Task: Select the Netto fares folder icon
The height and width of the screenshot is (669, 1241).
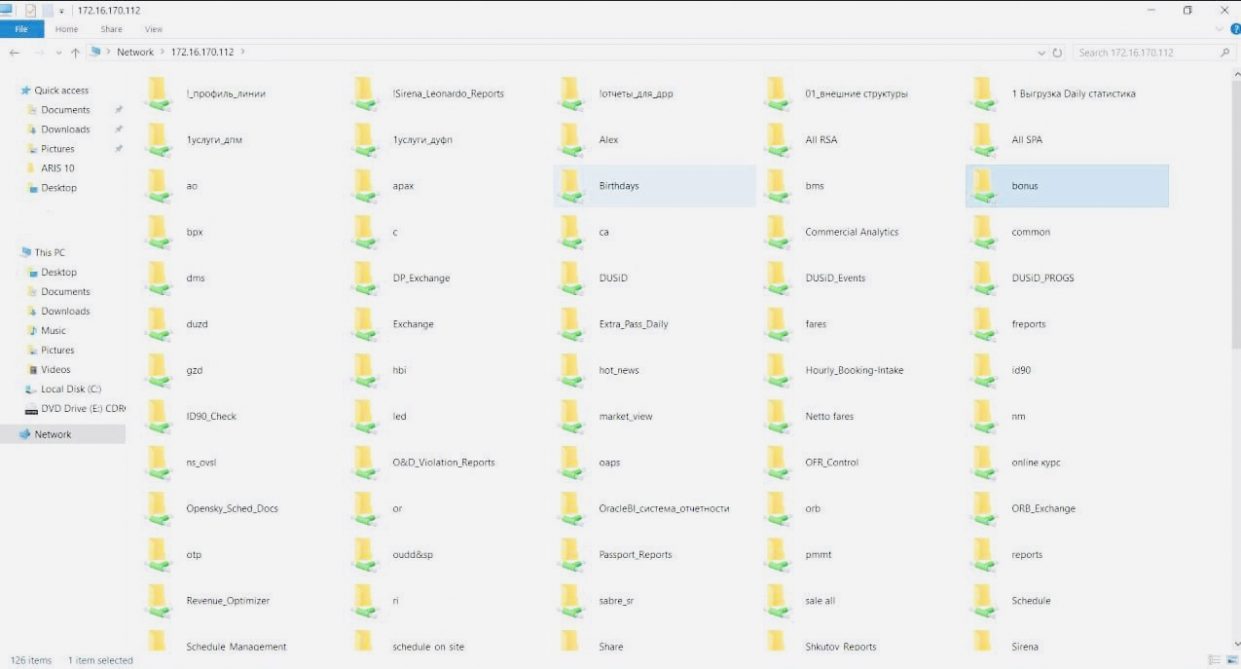Action: pyautogui.click(x=777, y=416)
